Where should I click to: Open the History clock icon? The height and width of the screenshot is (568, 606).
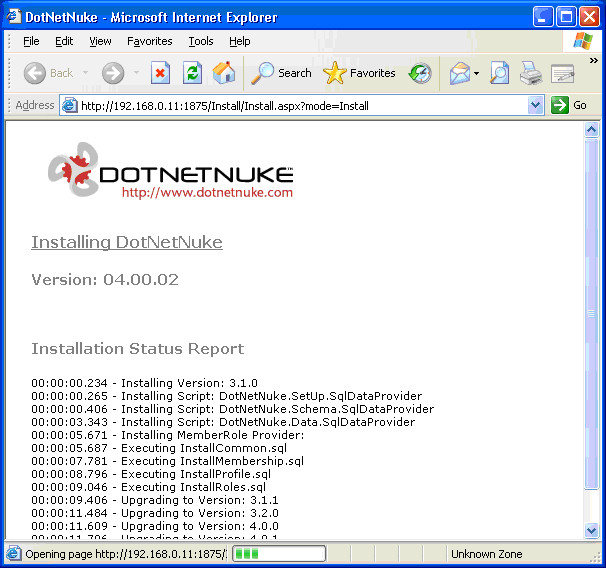(420, 73)
